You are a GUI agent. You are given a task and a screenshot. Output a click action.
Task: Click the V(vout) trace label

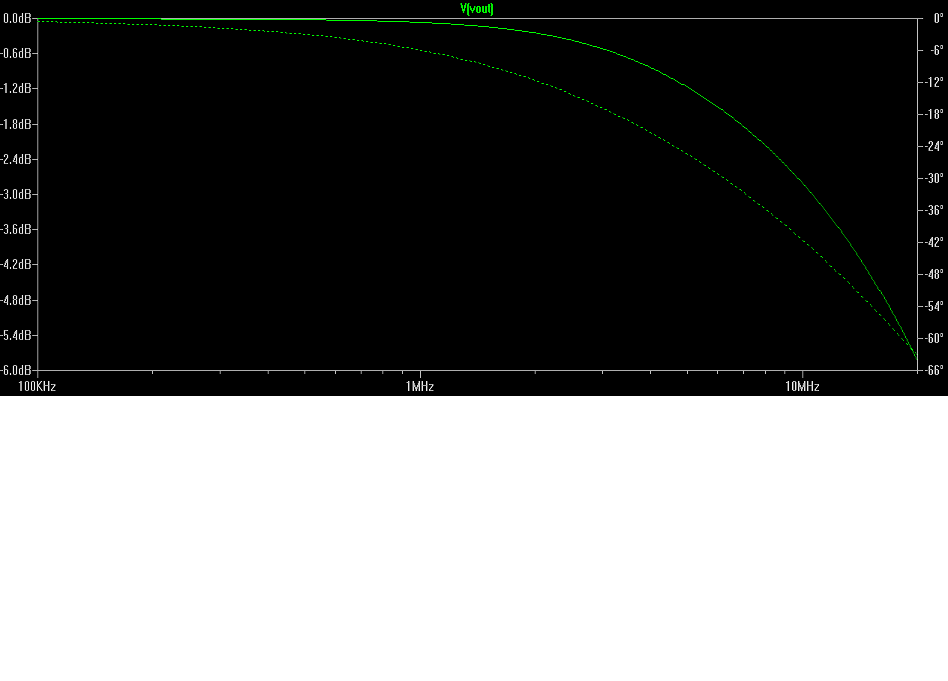click(476, 8)
